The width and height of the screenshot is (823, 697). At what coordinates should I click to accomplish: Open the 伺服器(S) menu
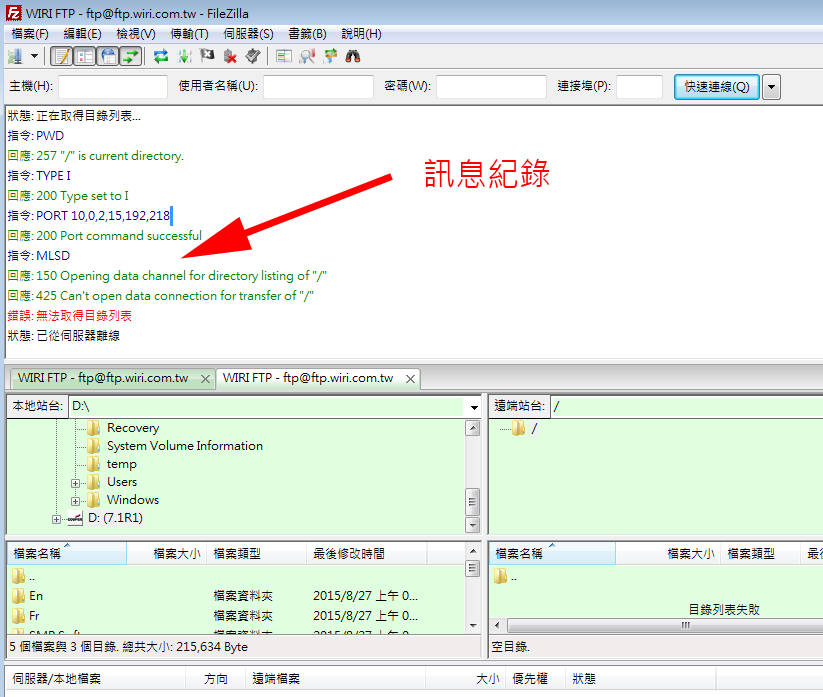pyautogui.click(x=248, y=34)
